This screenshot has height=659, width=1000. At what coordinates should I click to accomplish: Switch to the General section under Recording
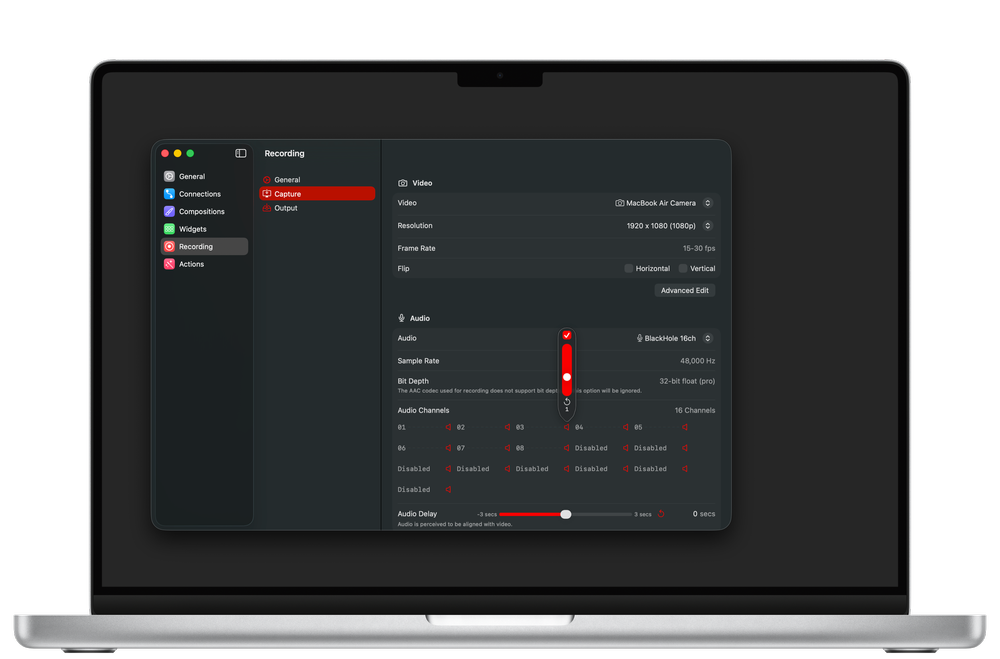click(x=317, y=180)
